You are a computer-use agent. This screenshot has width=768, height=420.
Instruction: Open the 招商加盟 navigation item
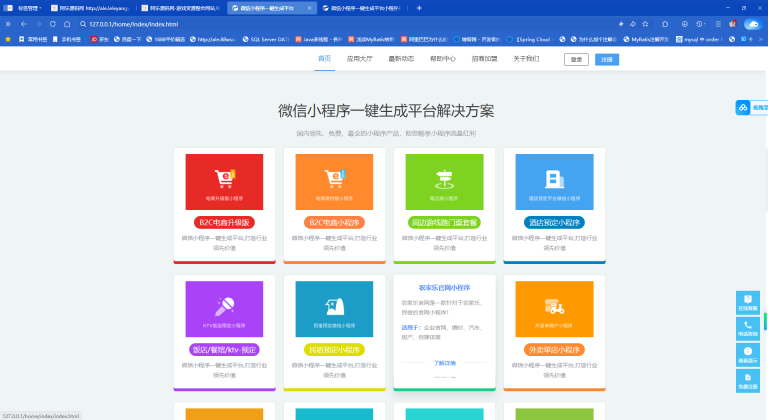tap(484, 59)
